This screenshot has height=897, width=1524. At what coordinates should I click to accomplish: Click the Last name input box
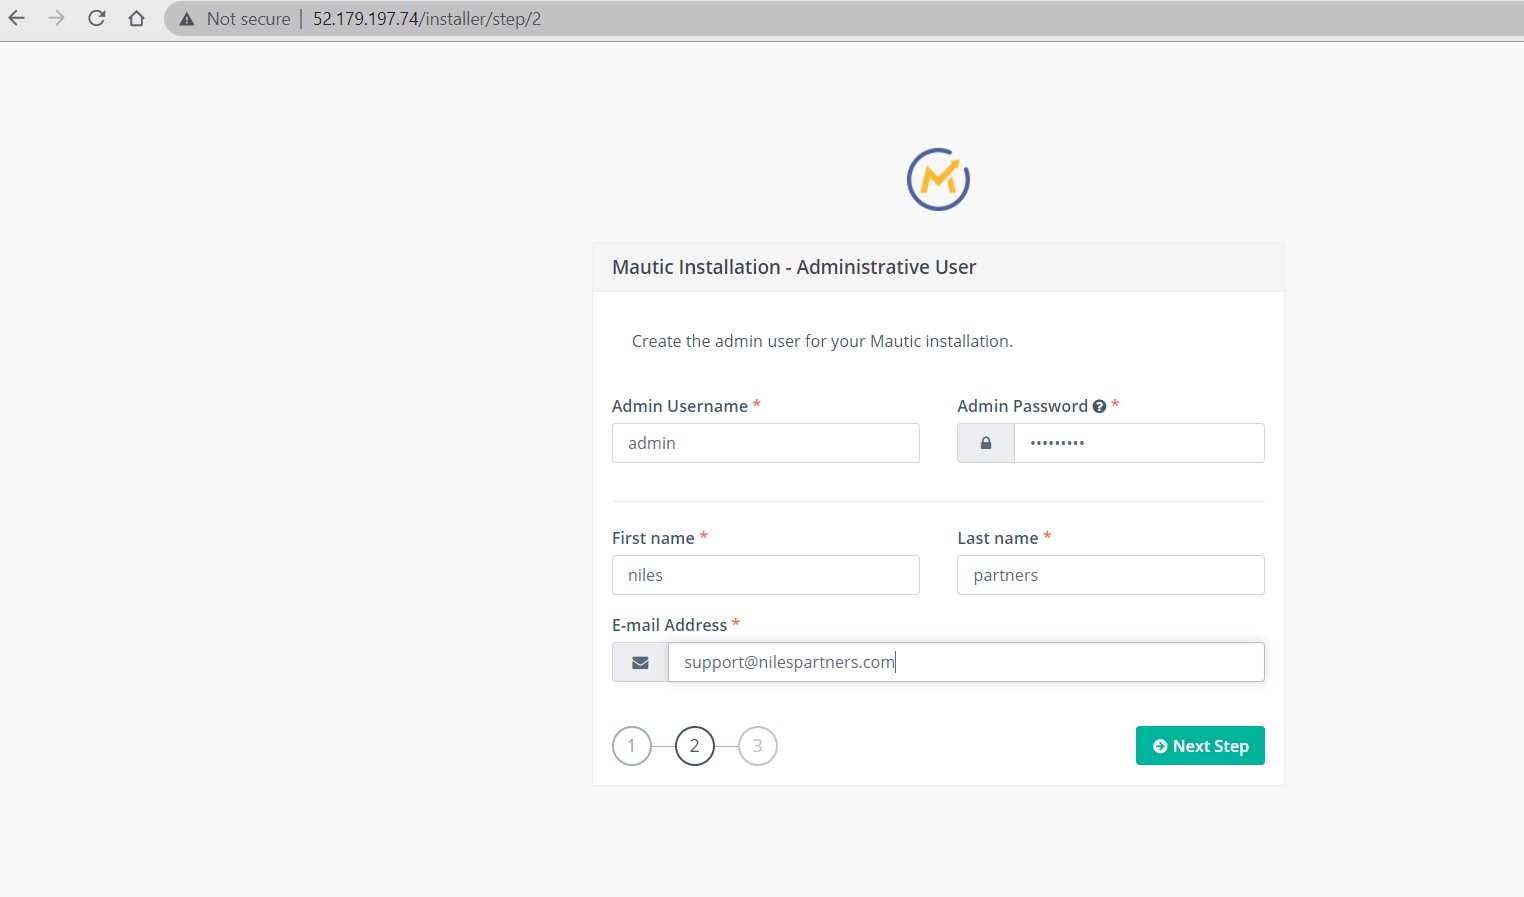1110,575
